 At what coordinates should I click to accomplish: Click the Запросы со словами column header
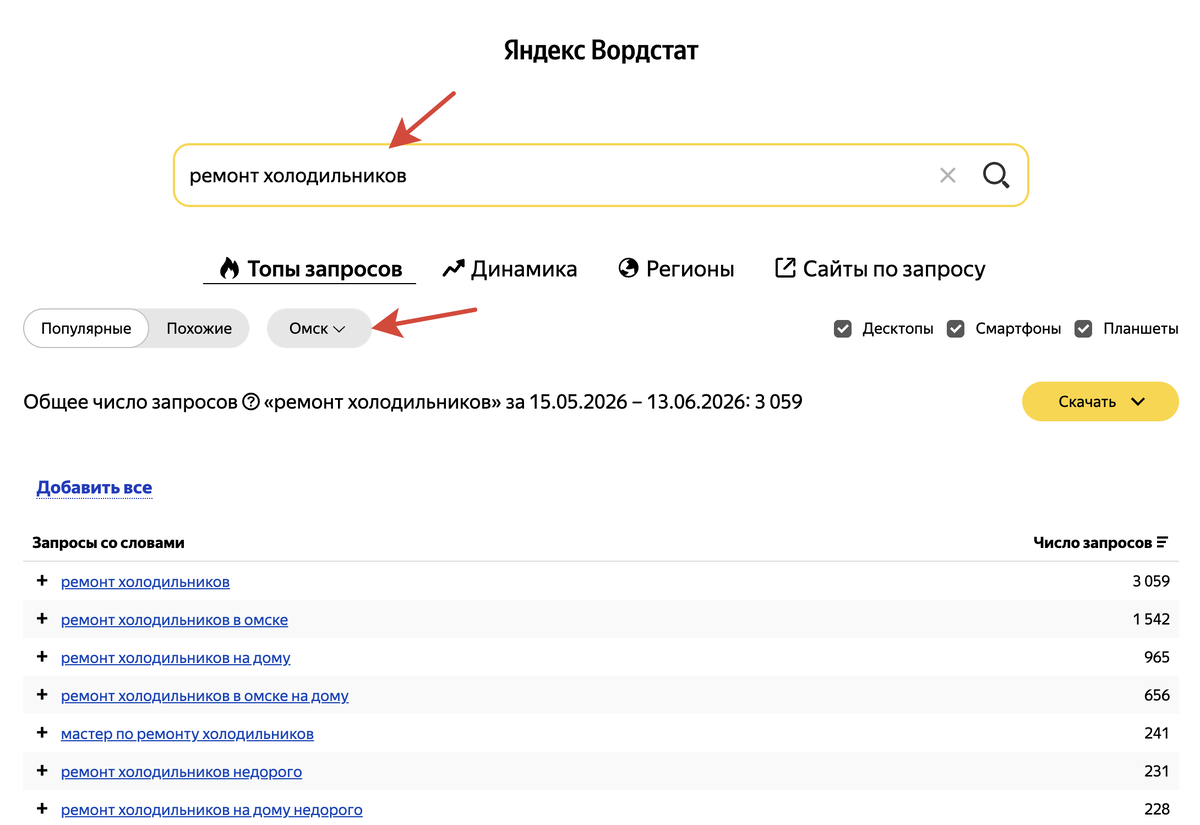click(x=108, y=543)
